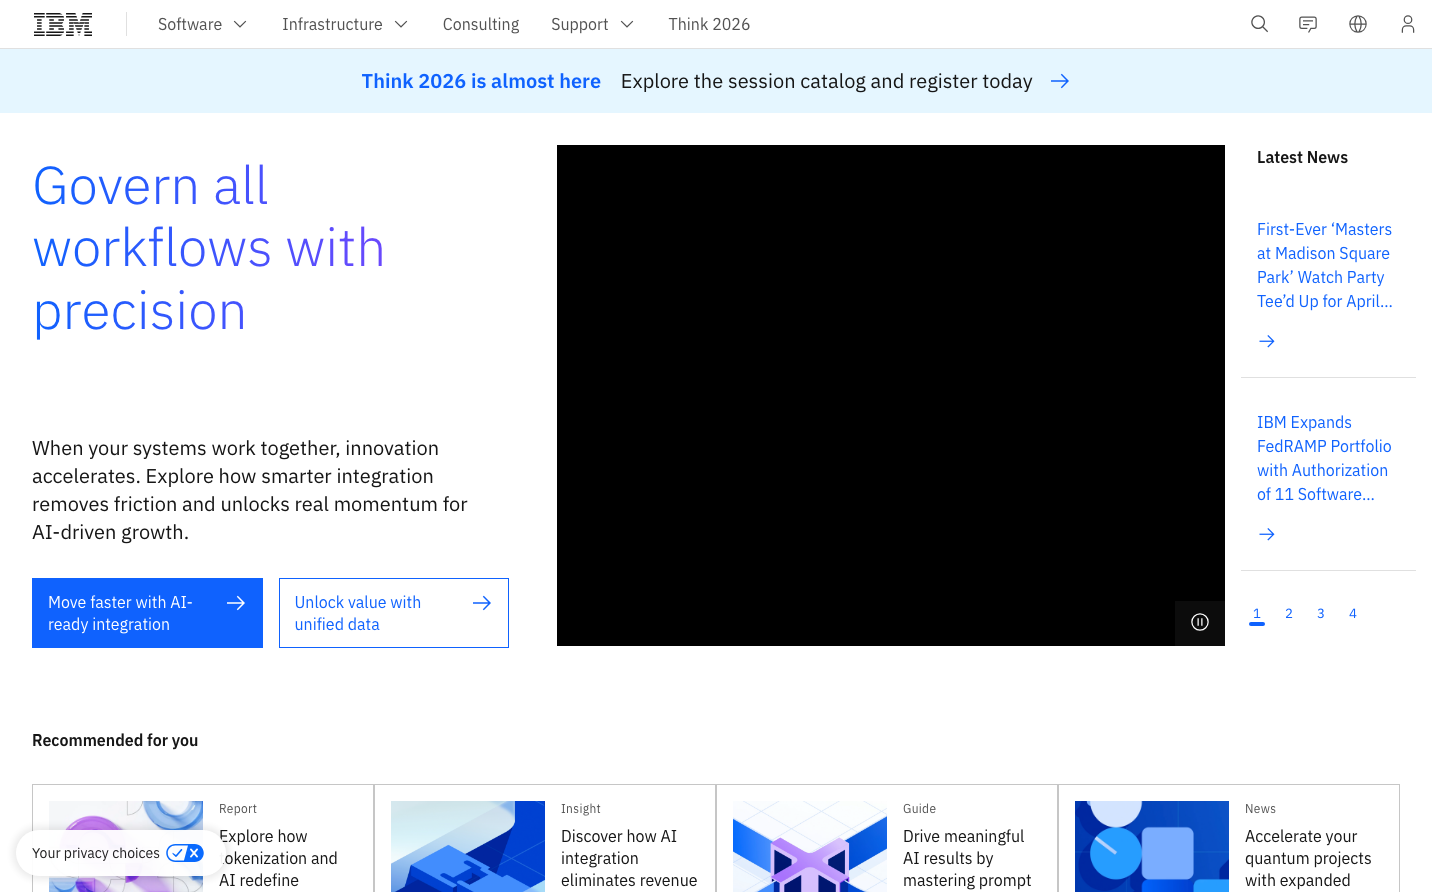The image size is (1432, 892).
Task: Pause the hero video
Action: pyautogui.click(x=1200, y=622)
